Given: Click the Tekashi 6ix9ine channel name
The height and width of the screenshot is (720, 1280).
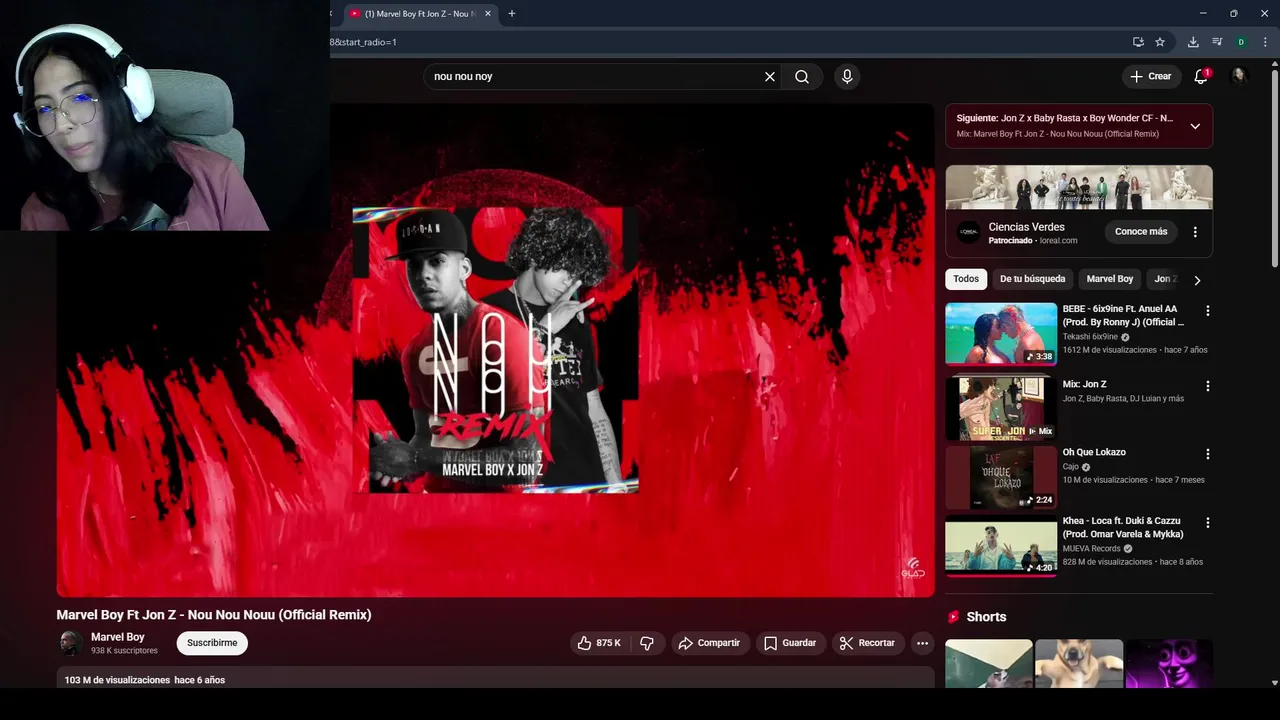Looking at the screenshot, I should 1090,337.
